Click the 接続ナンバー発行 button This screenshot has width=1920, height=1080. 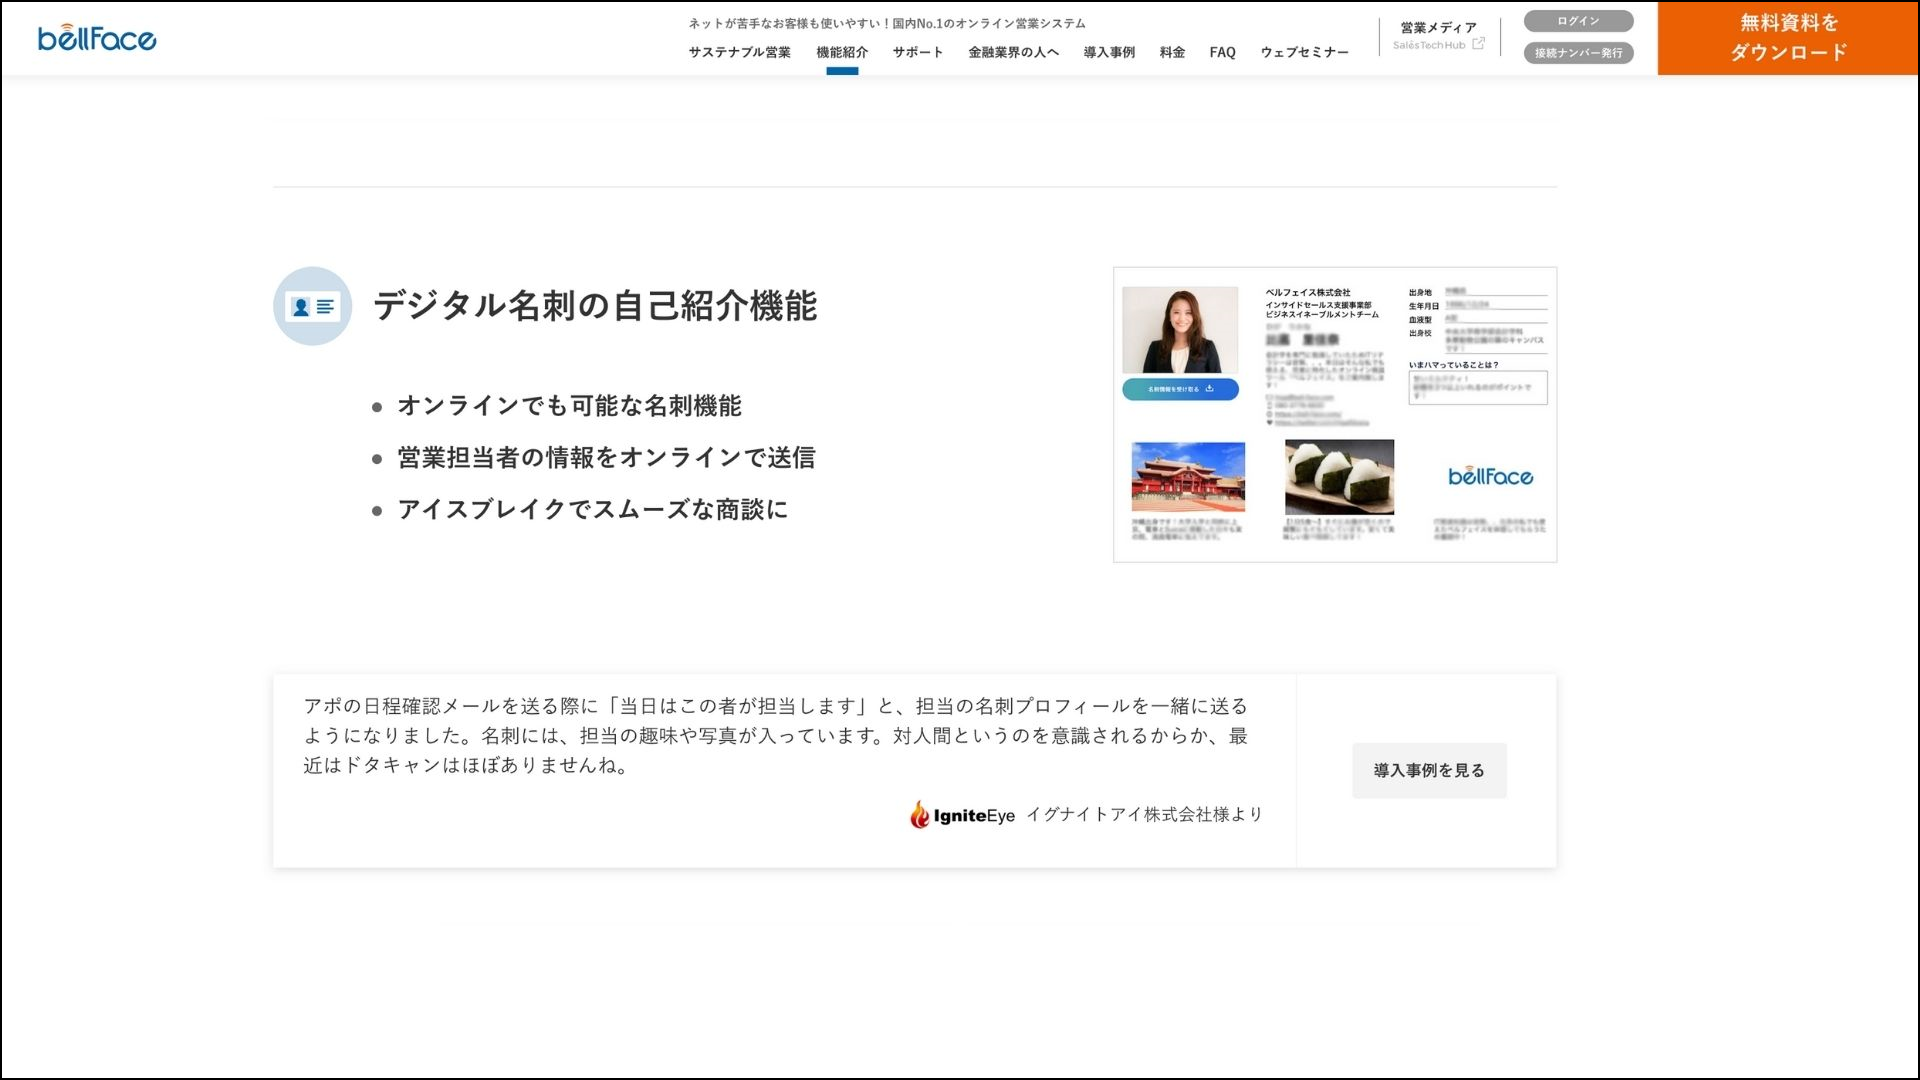click(x=1577, y=54)
